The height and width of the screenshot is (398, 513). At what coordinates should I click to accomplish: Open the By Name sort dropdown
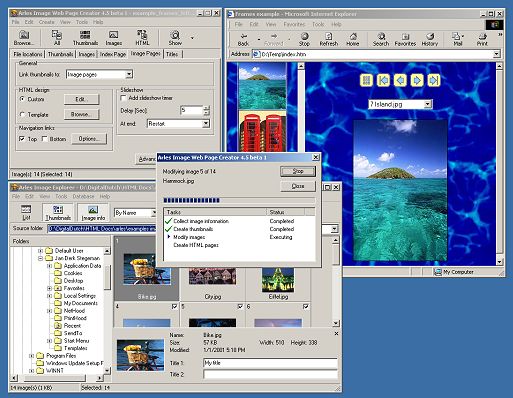(x=154, y=213)
